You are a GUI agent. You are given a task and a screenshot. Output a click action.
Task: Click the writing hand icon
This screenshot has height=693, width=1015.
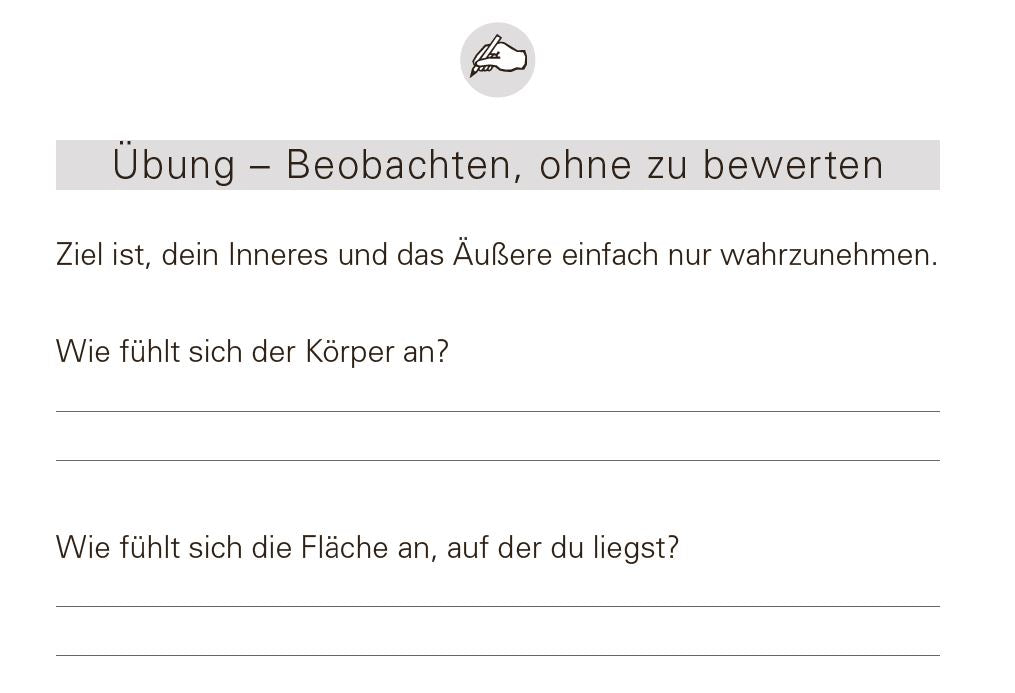coord(498,60)
